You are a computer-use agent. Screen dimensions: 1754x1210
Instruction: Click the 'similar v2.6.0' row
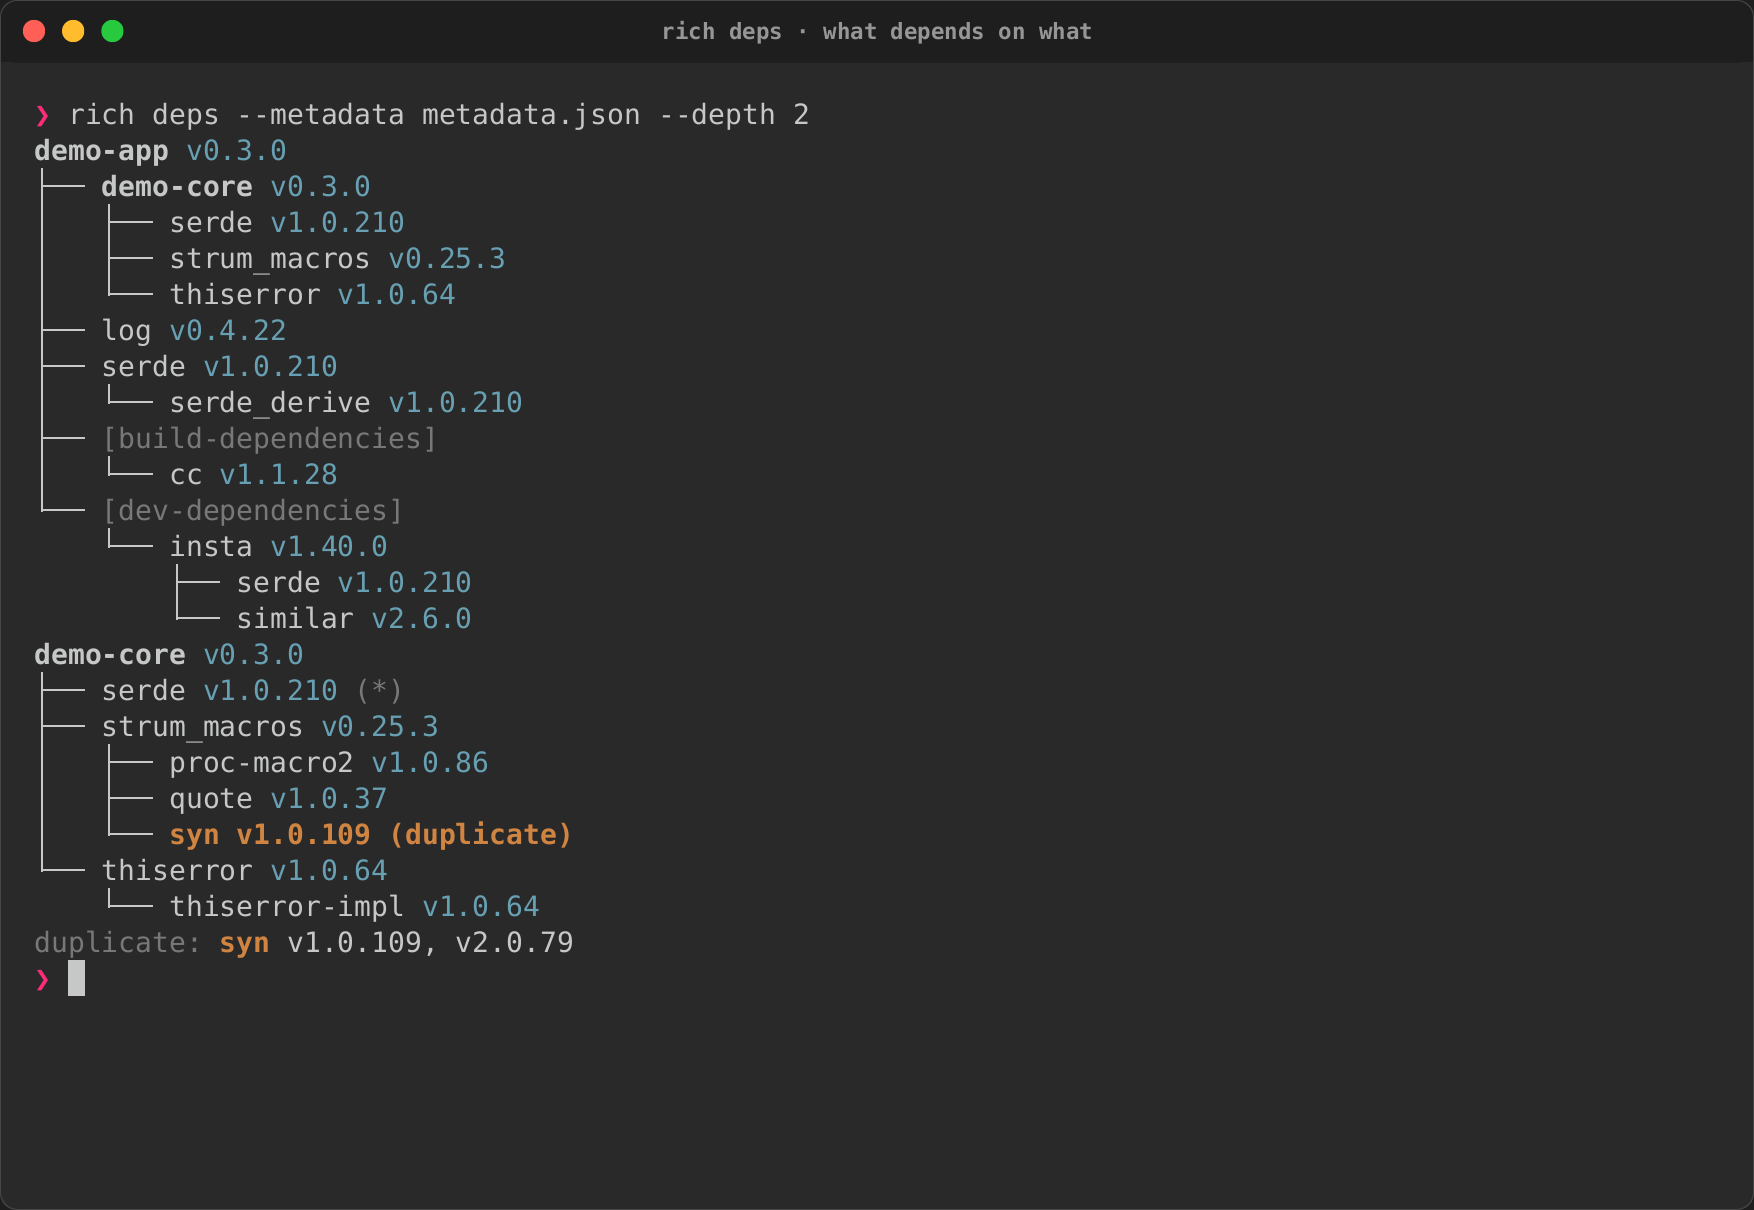click(x=354, y=619)
